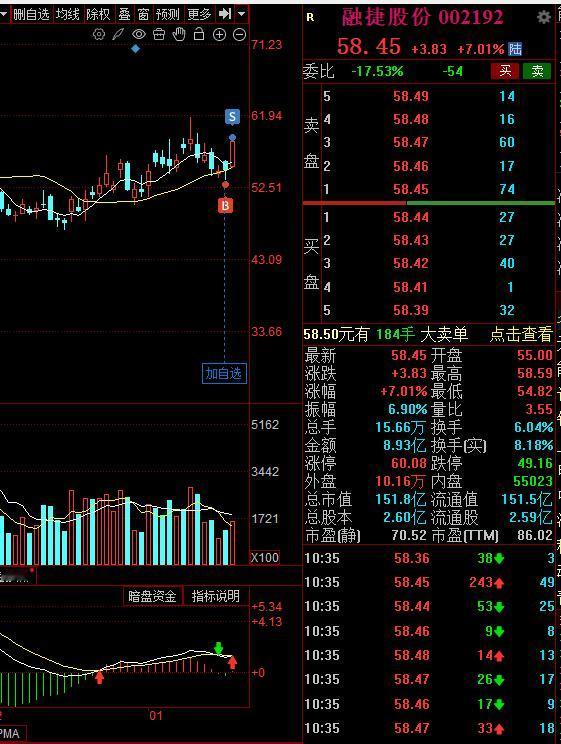Select buy level 3 price 58.42

coord(411,263)
